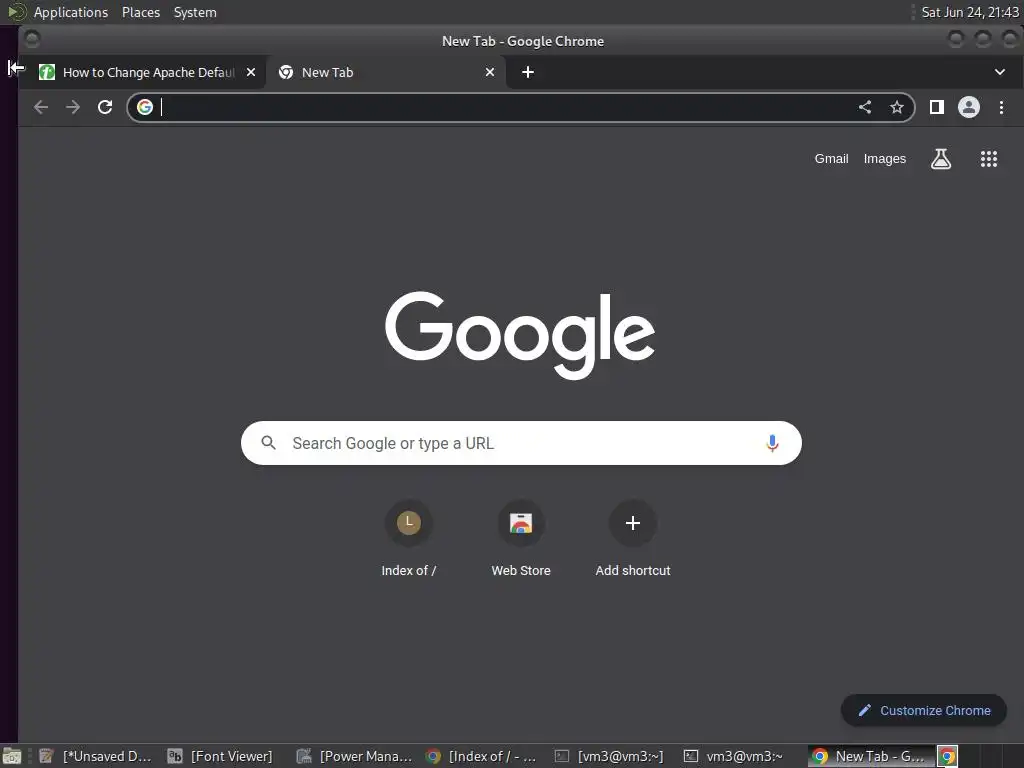
Task: Open the side panel icon
Action: click(936, 107)
